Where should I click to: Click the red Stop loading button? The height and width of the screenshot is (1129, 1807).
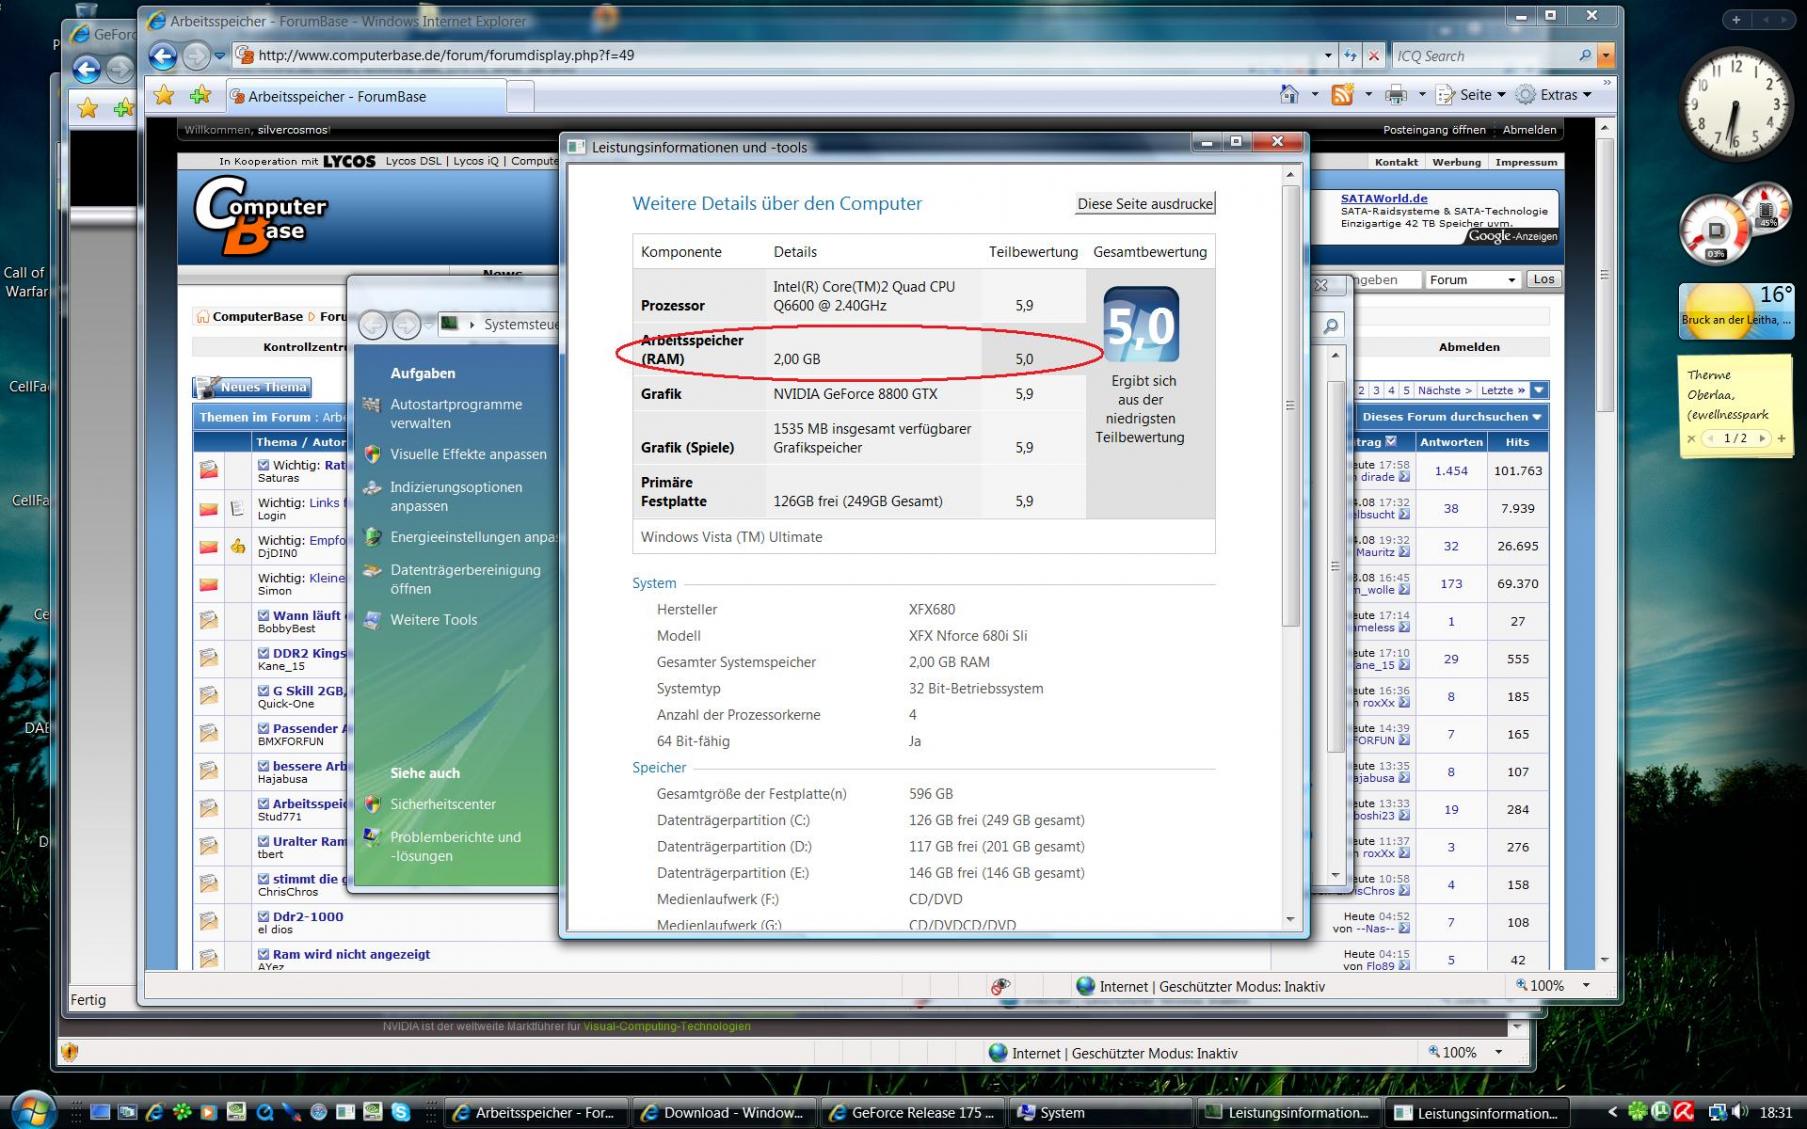1374,56
